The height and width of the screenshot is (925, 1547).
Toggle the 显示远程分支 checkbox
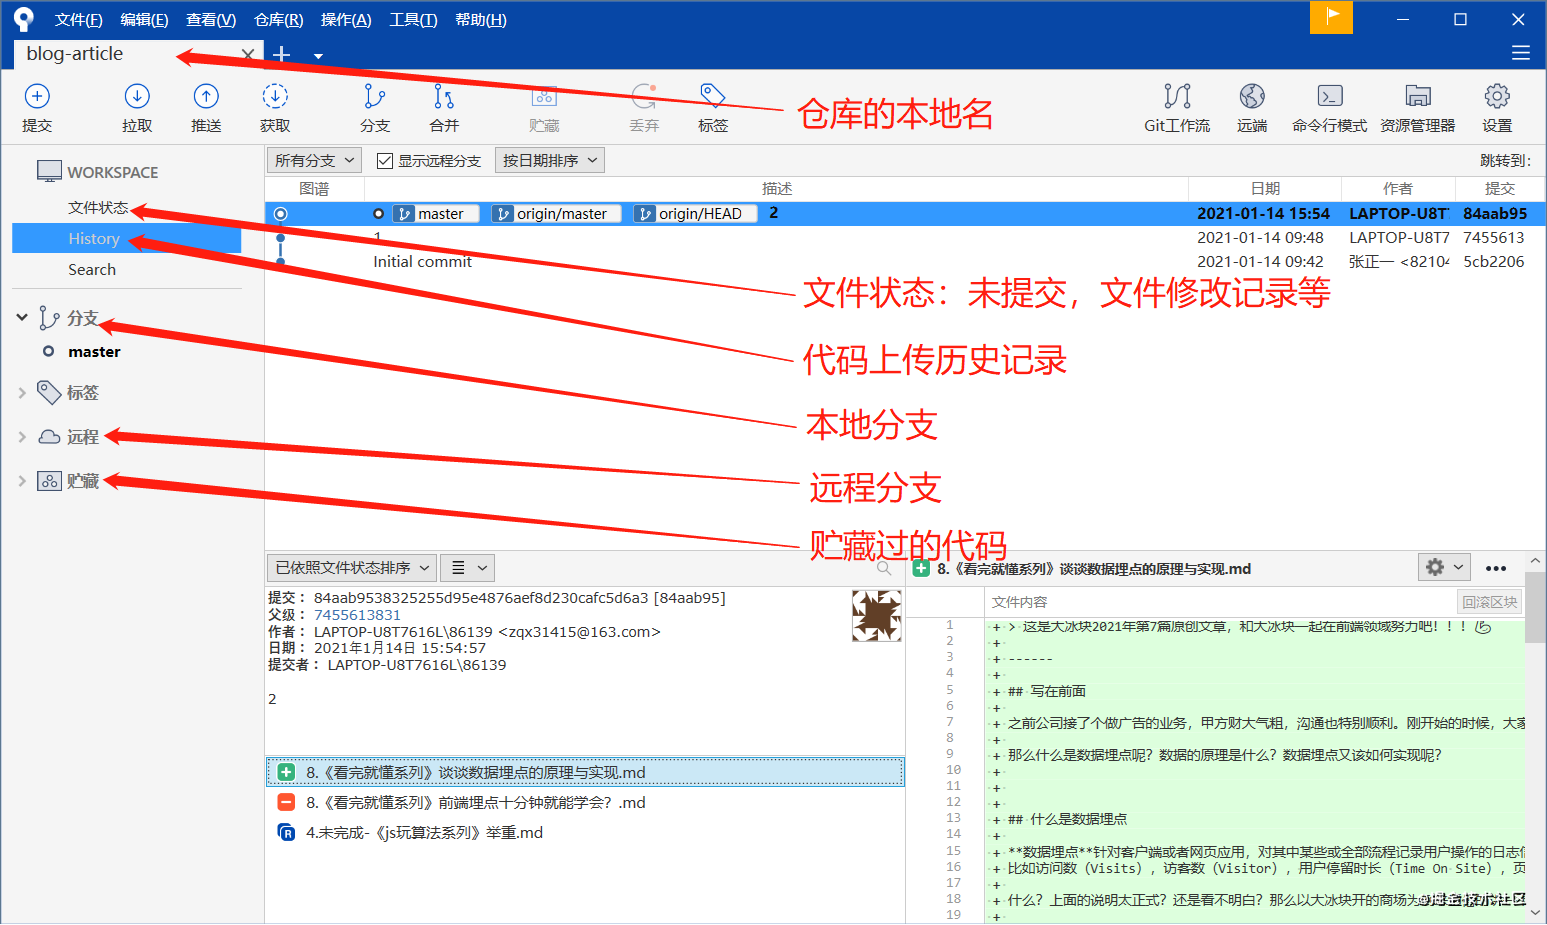385,160
